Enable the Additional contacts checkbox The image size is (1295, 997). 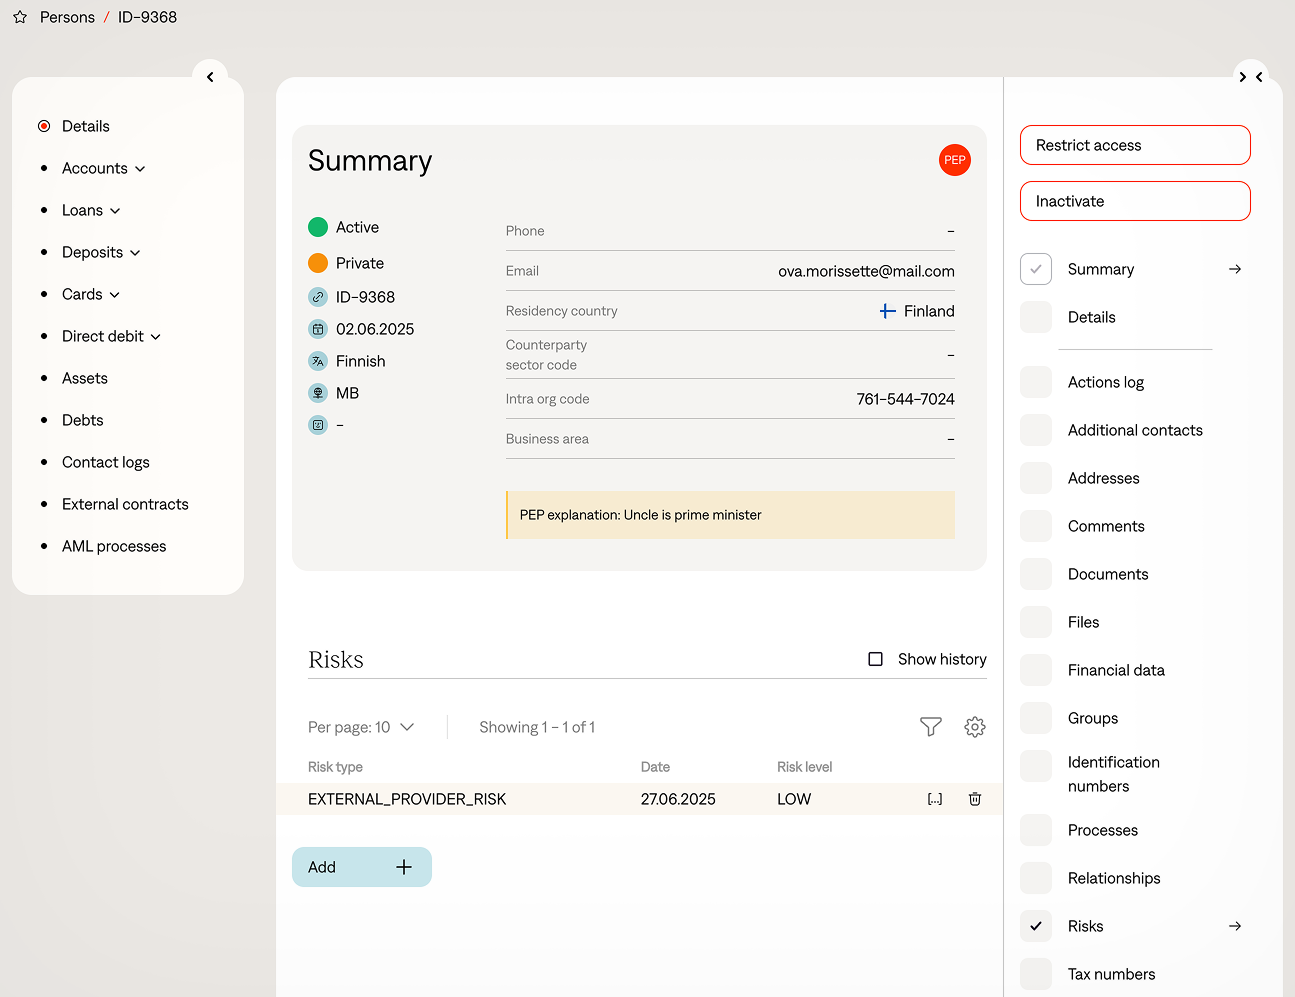(1036, 430)
